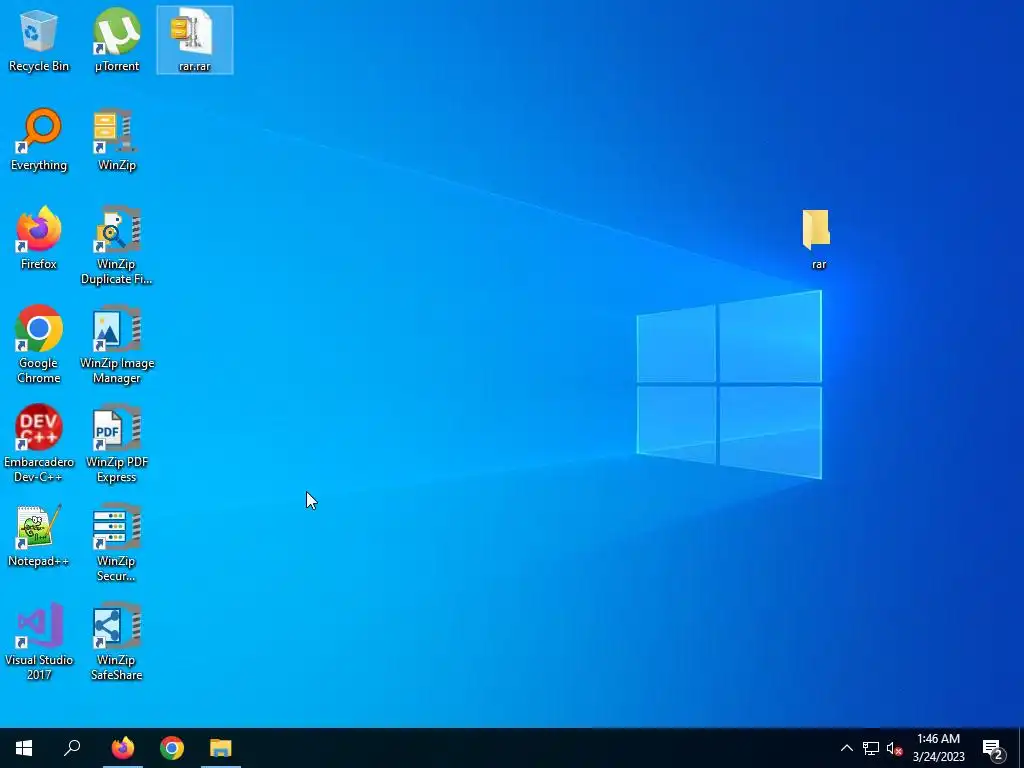
Task: Launch Chrome from the taskbar
Action: pos(172,748)
